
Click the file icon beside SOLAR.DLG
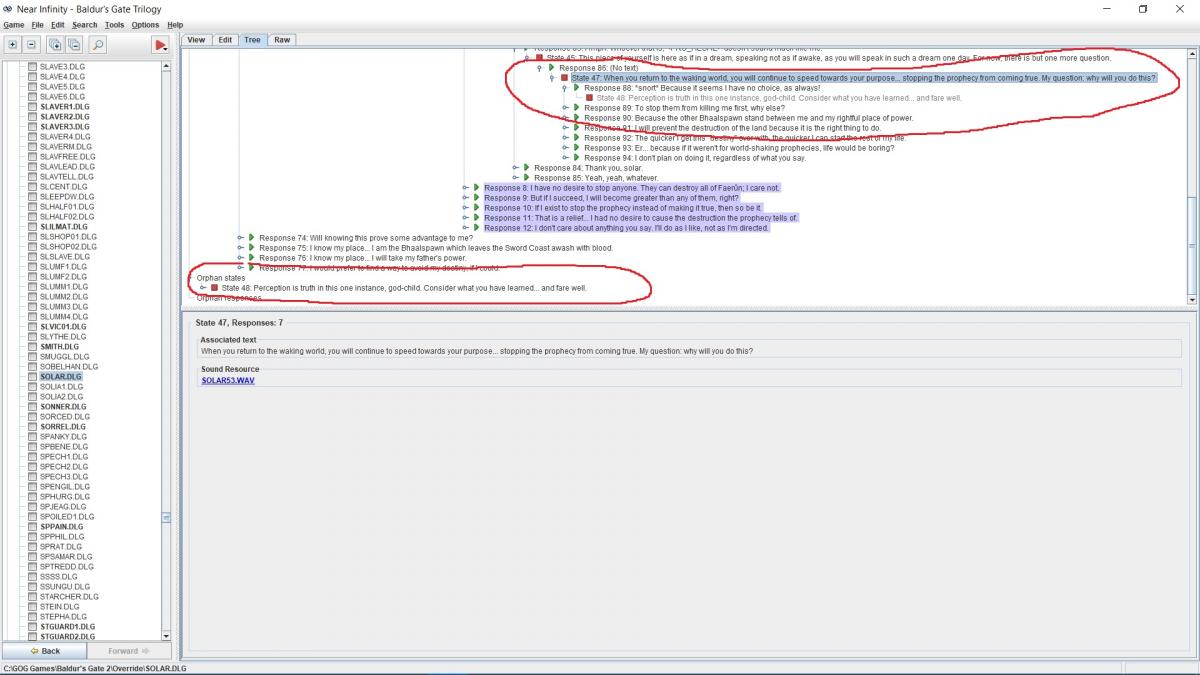pos(32,376)
